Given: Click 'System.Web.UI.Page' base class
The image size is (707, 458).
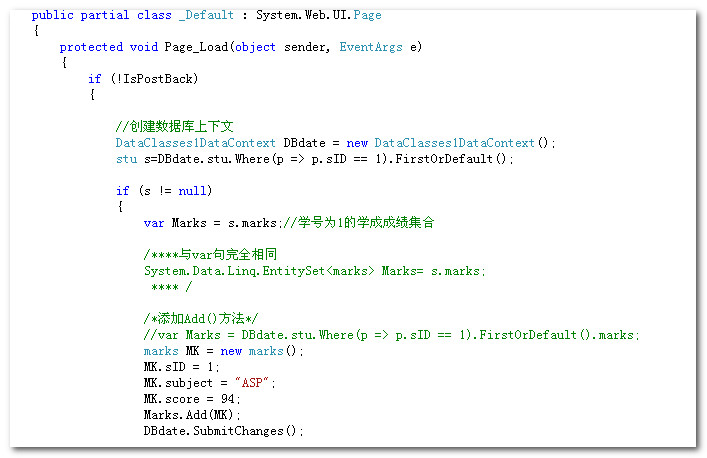Looking at the screenshot, I should [x=319, y=15].
